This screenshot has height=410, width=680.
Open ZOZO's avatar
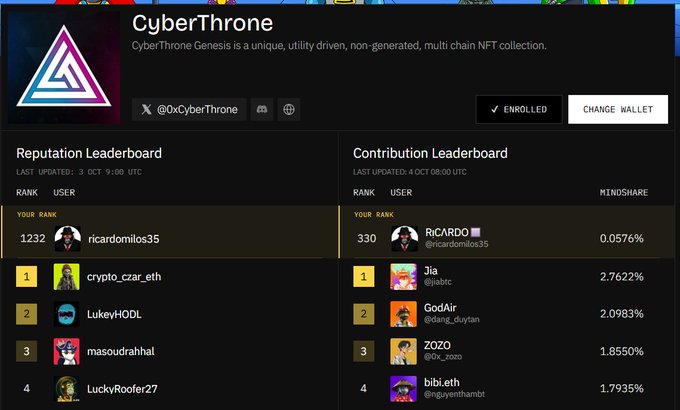[403, 351]
